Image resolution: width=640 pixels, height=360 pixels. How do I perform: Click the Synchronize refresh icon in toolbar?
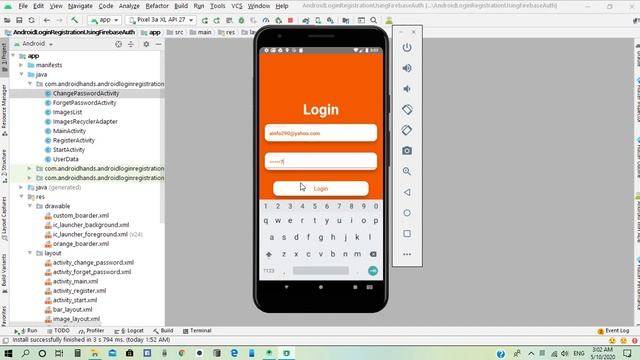31,20
